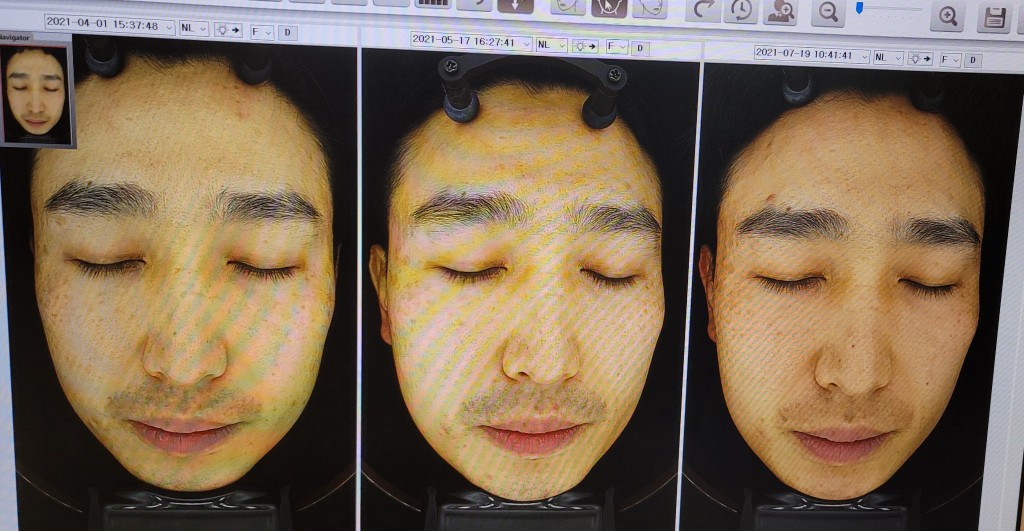Click the redo curved arrow icon
Viewport: 1024px width, 531px height.
coord(703,9)
